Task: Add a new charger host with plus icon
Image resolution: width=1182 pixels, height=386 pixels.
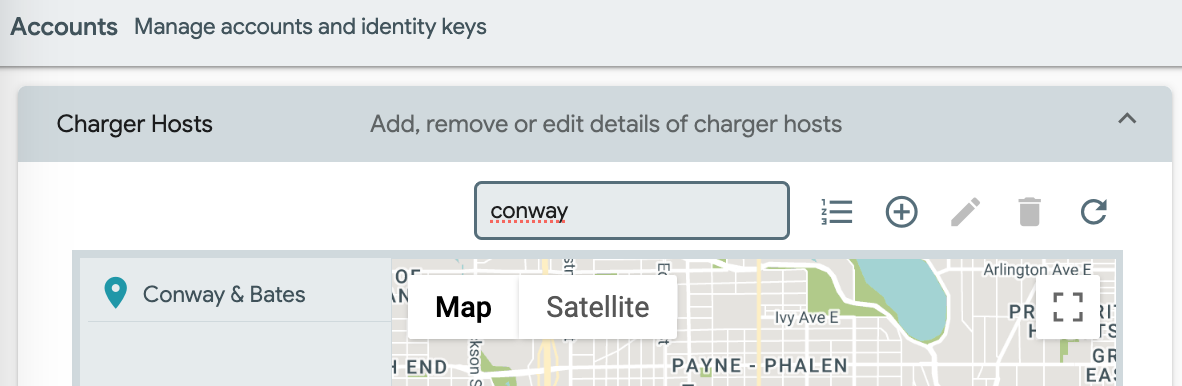Action: [x=901, y=212]
